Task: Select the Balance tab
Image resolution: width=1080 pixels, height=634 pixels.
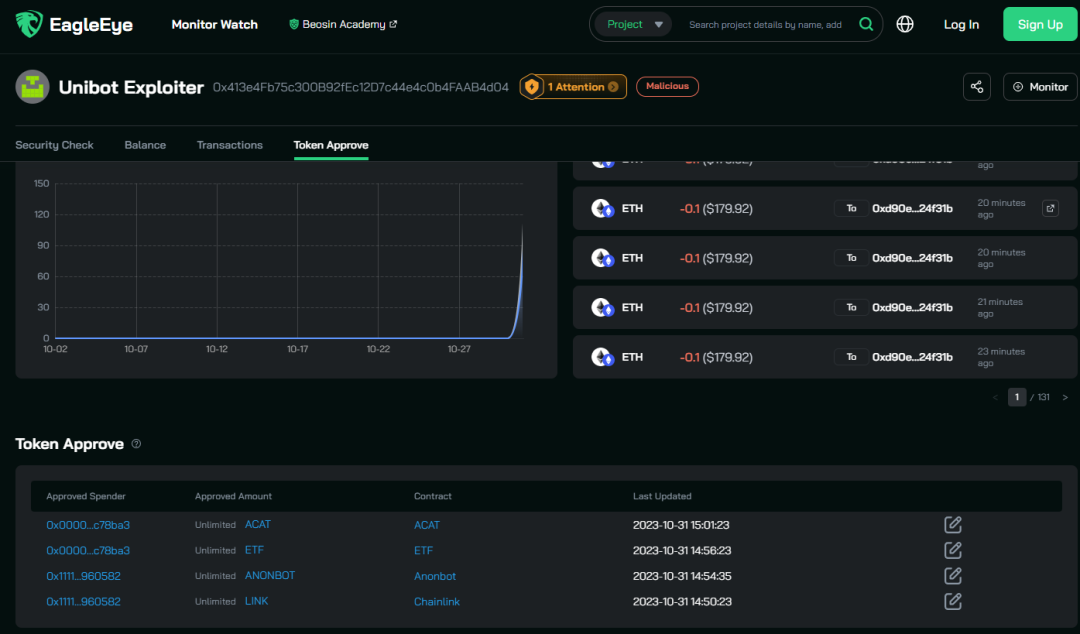Action: [145, 145]
